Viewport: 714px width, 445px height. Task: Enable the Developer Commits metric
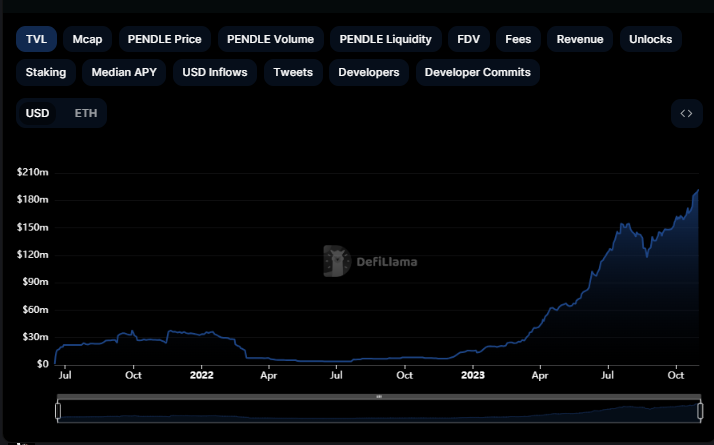click(x=478, y=72)
